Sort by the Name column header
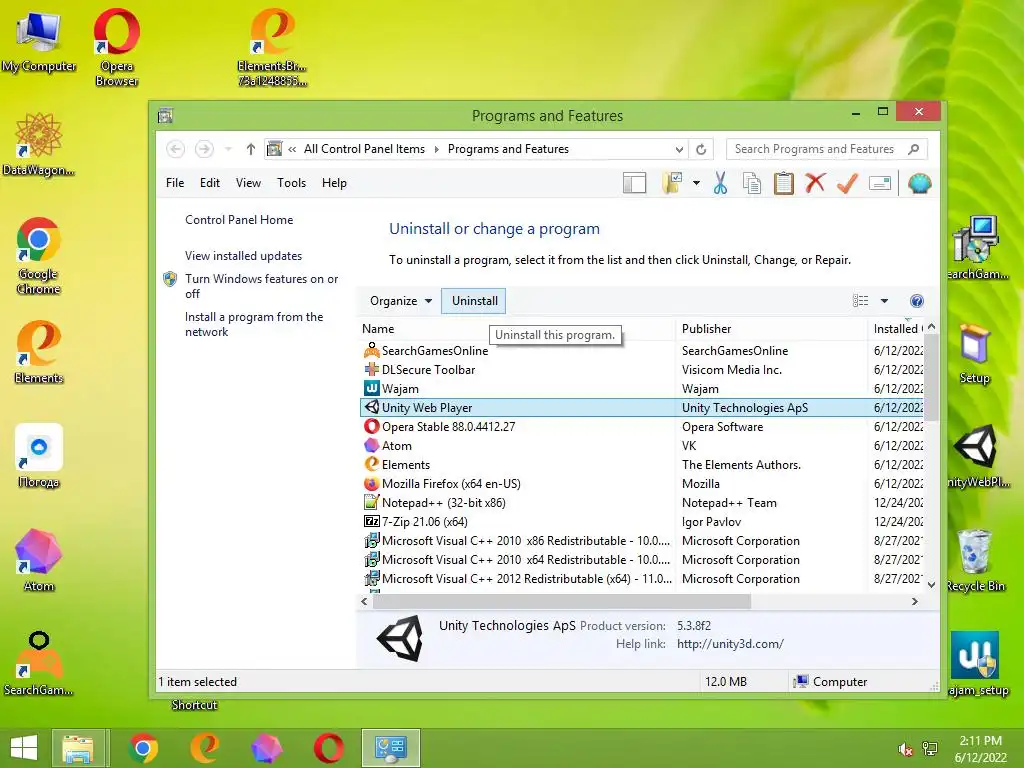The height and width of the screenshot is (768, 1024). click(516, 328)
